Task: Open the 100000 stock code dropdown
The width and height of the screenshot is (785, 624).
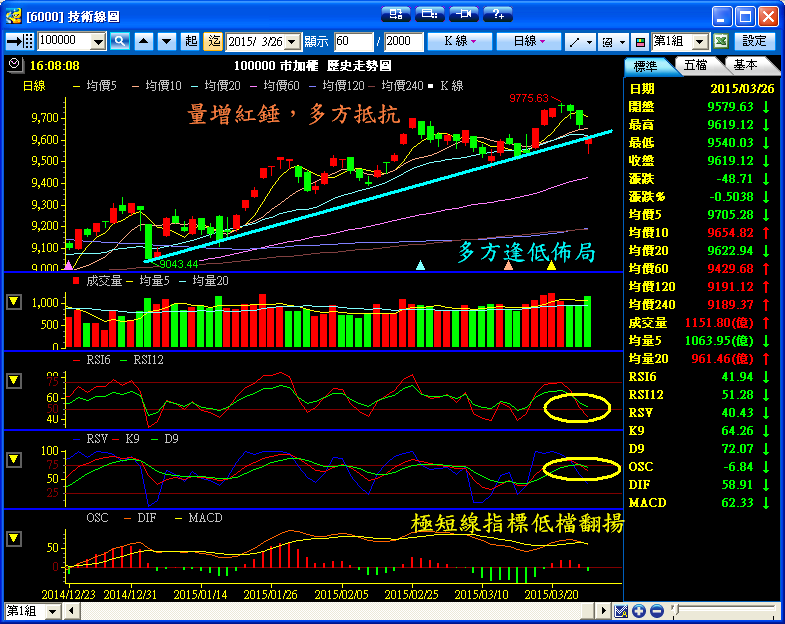Action: click(x=98, y=41)
